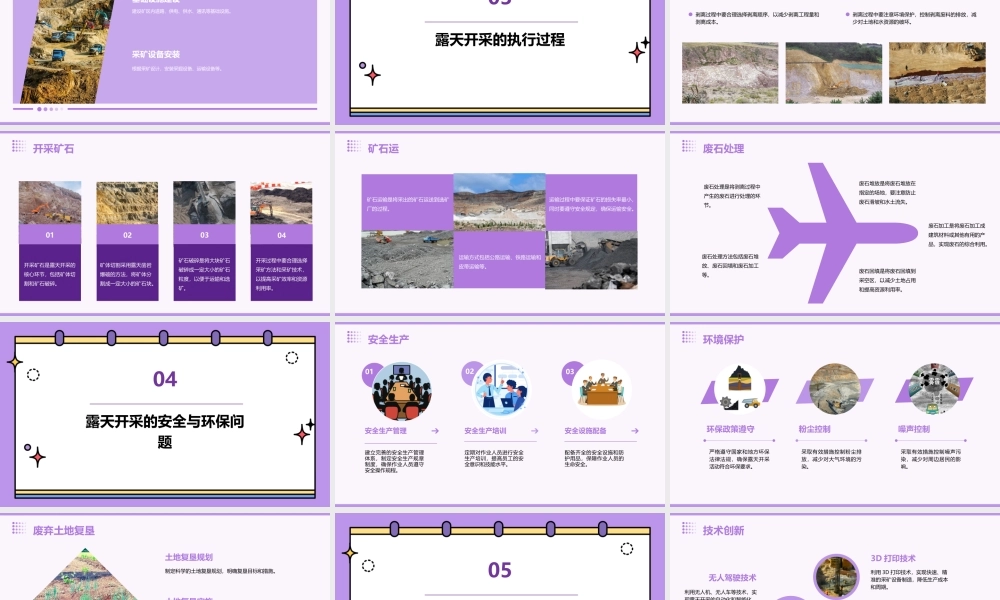The image size is (1000, 600).
Task: Click the 粉尘控制 label
Action: coord(814,429)
